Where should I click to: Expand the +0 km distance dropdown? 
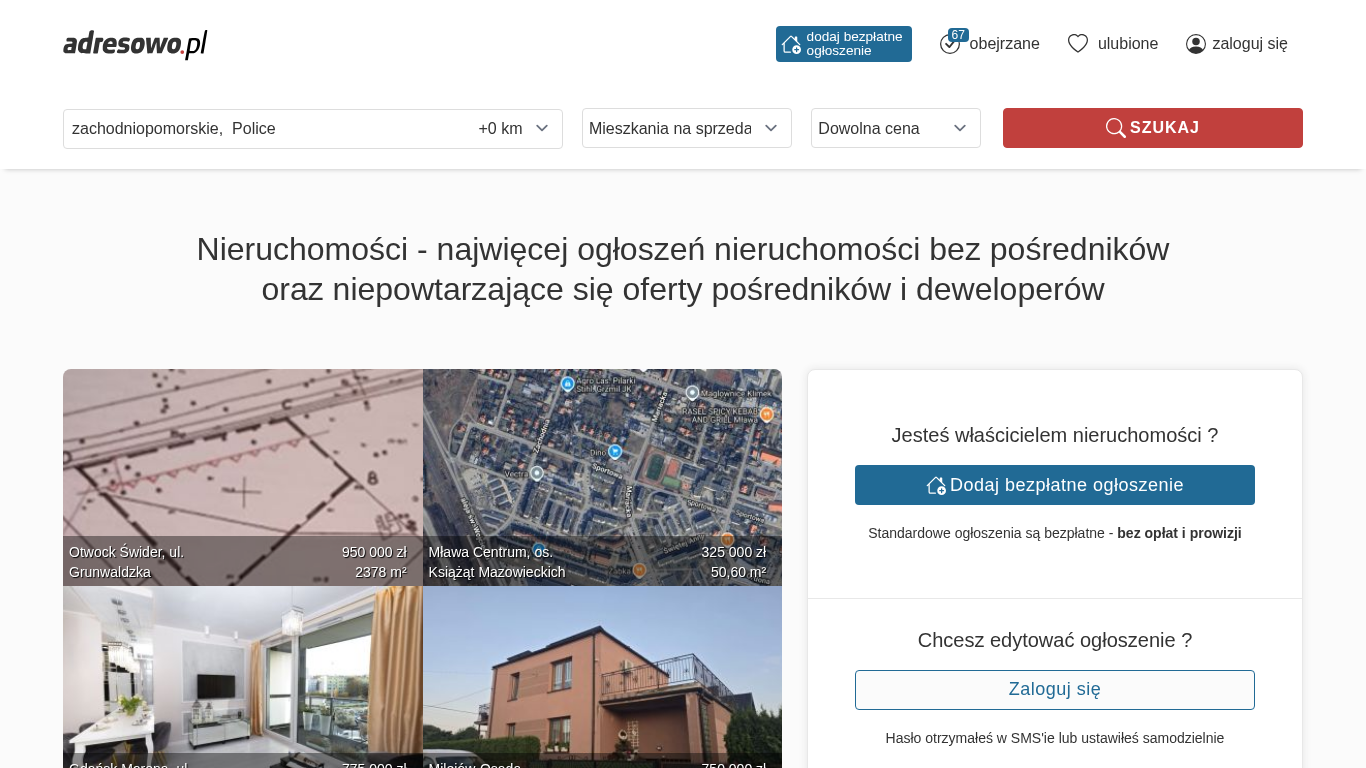(514, 128)
